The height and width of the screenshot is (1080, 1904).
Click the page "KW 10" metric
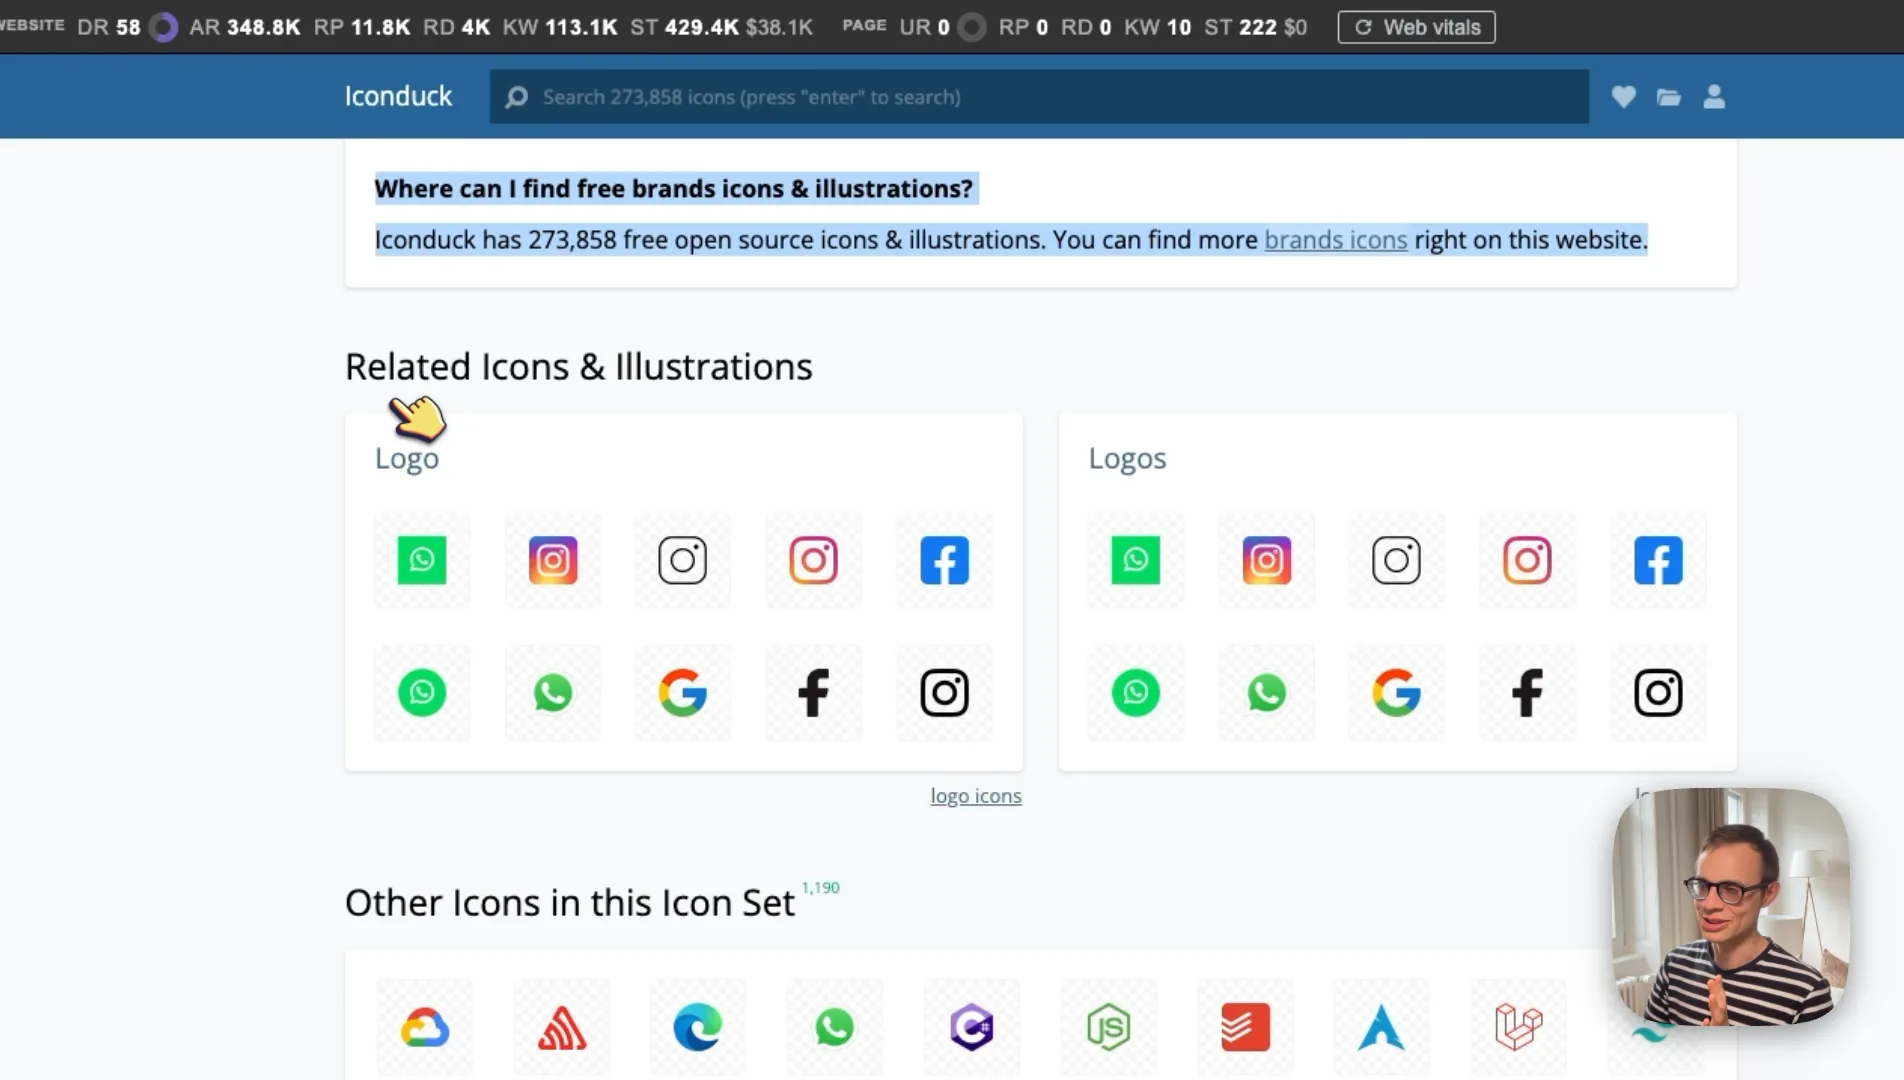[1158, 27]
